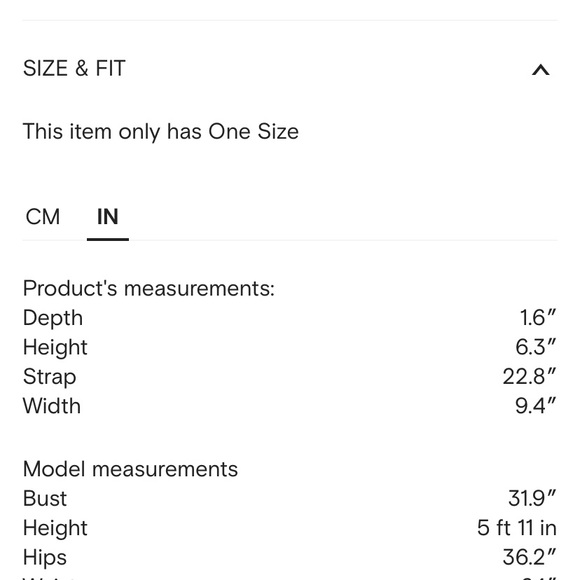Select the IN unit tab

coord(108,217)
